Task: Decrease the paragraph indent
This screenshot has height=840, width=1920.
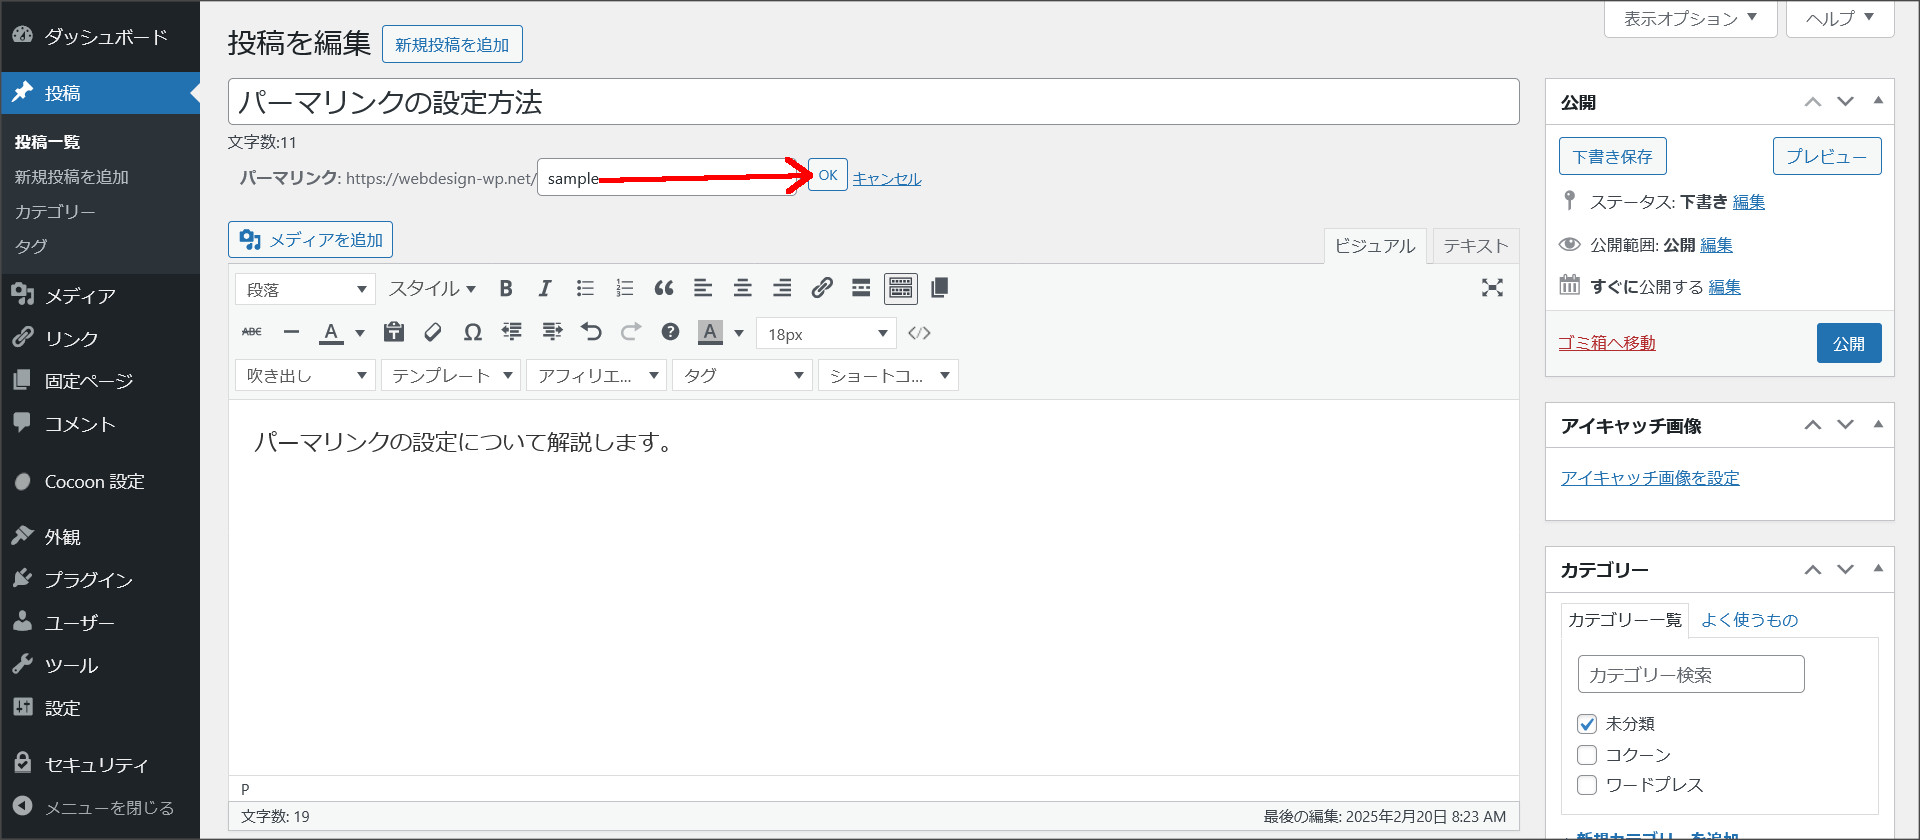Action: (x=512, y=333)
